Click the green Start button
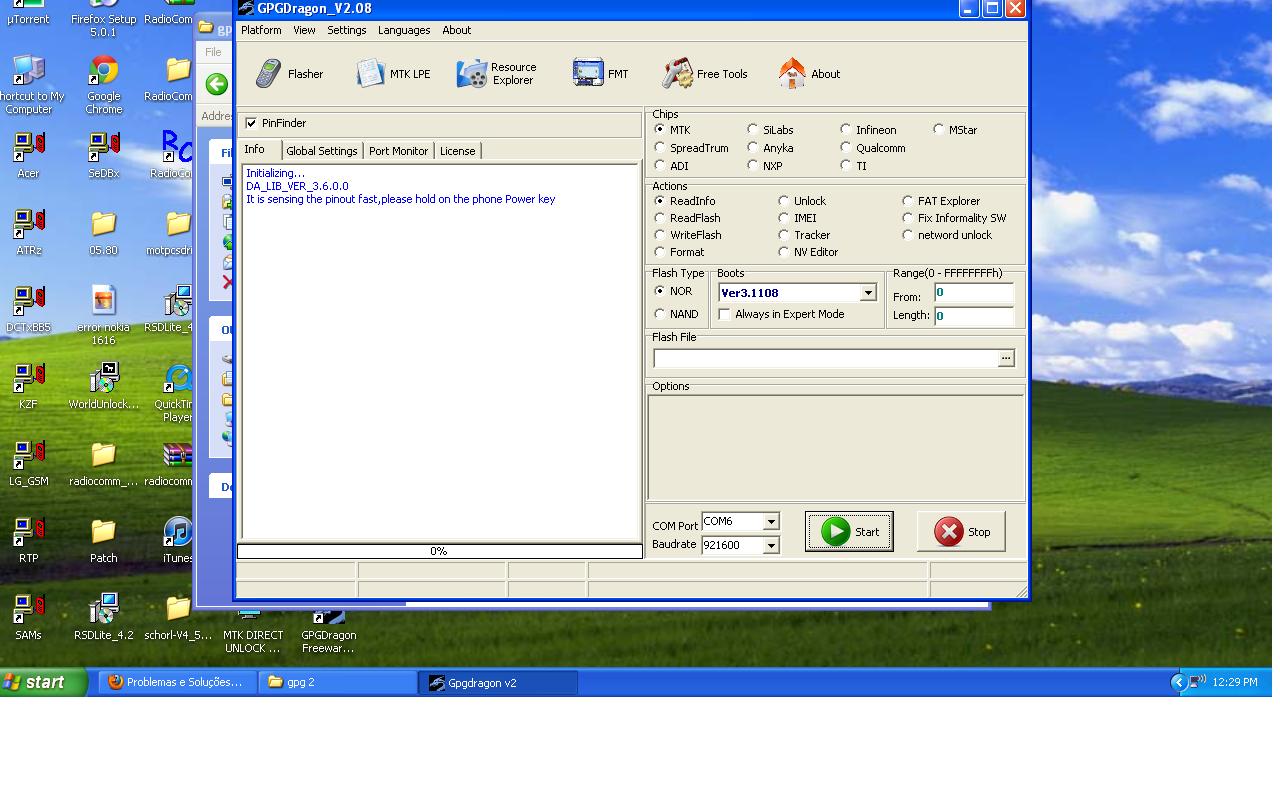 [x=849, y=532]
